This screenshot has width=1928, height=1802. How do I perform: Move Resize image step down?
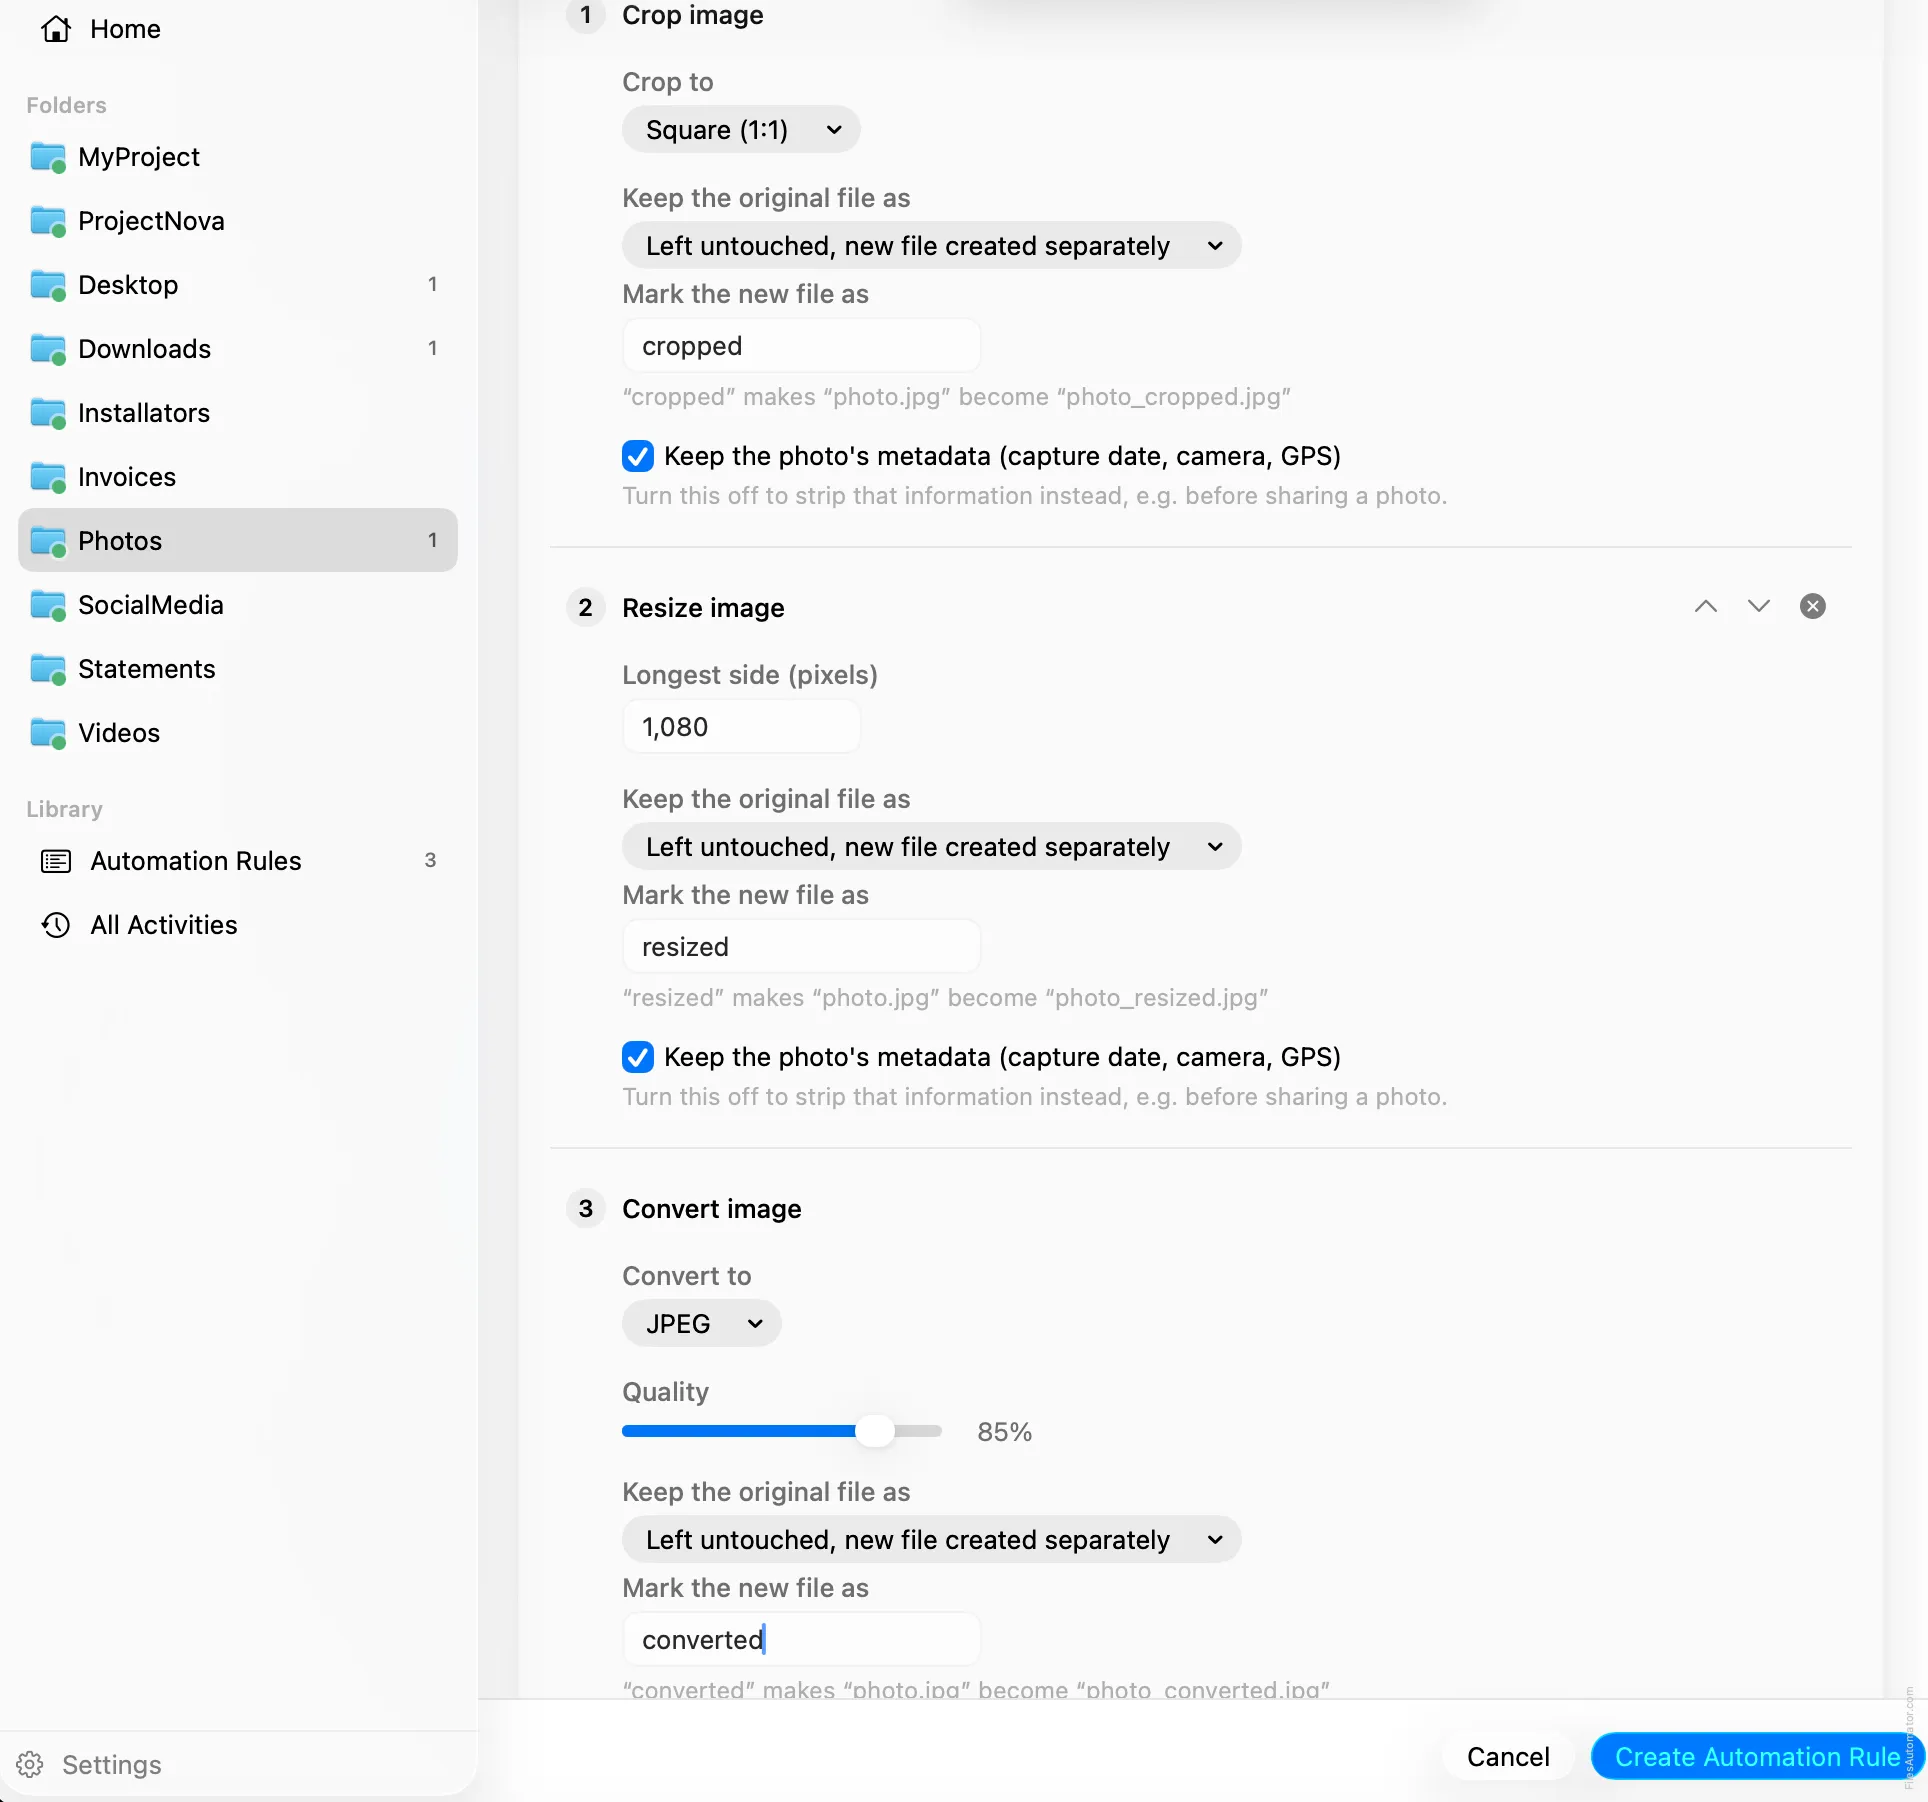(1759, 606)
